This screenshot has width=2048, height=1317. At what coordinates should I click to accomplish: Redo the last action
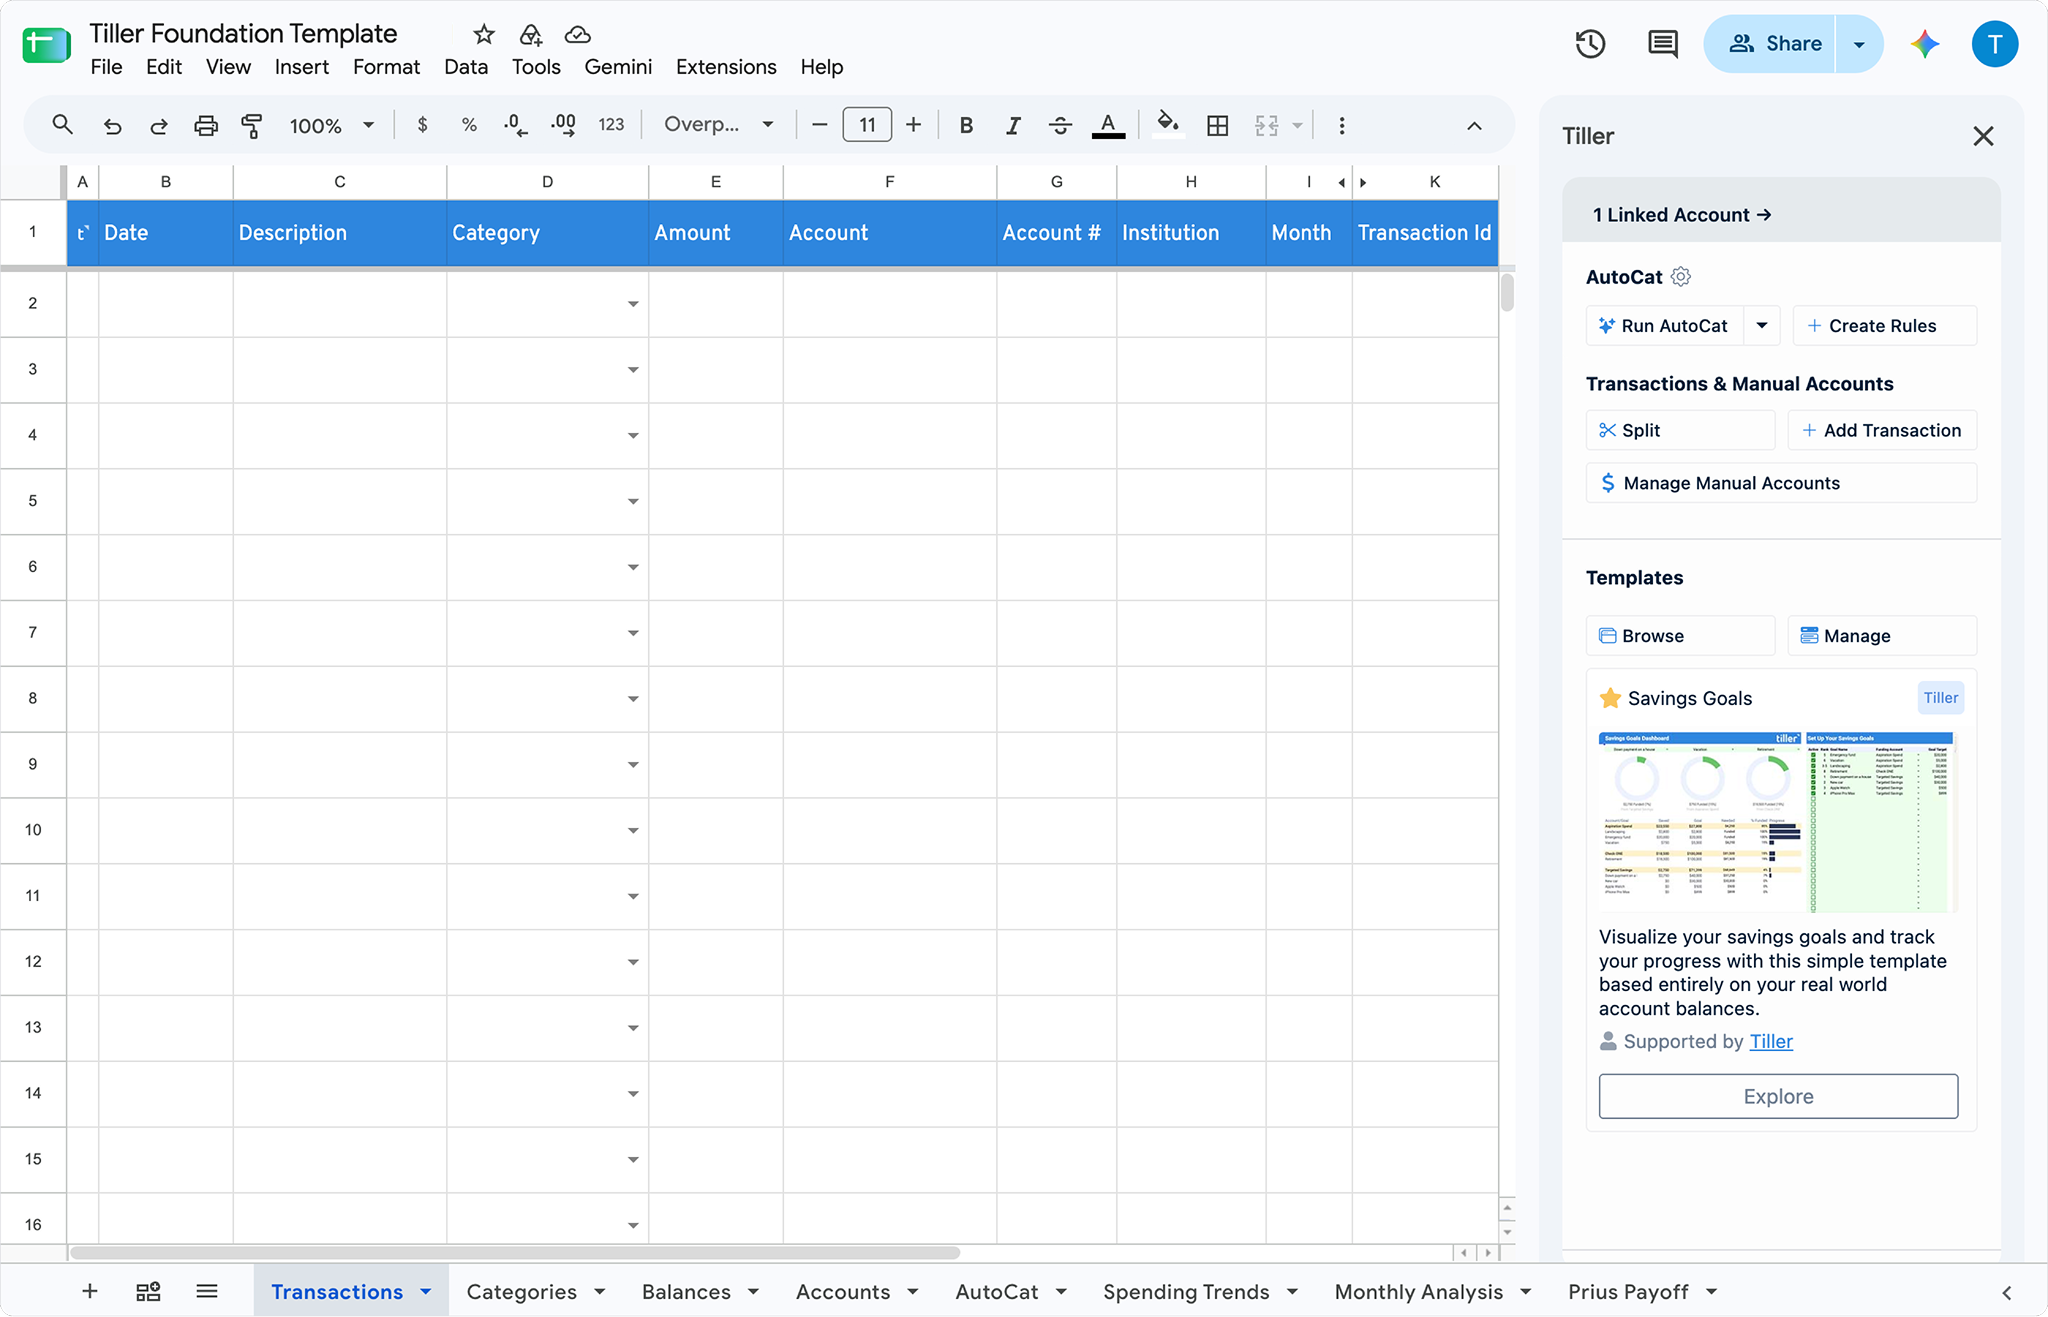pyautogui.click(x=159, y=126)
